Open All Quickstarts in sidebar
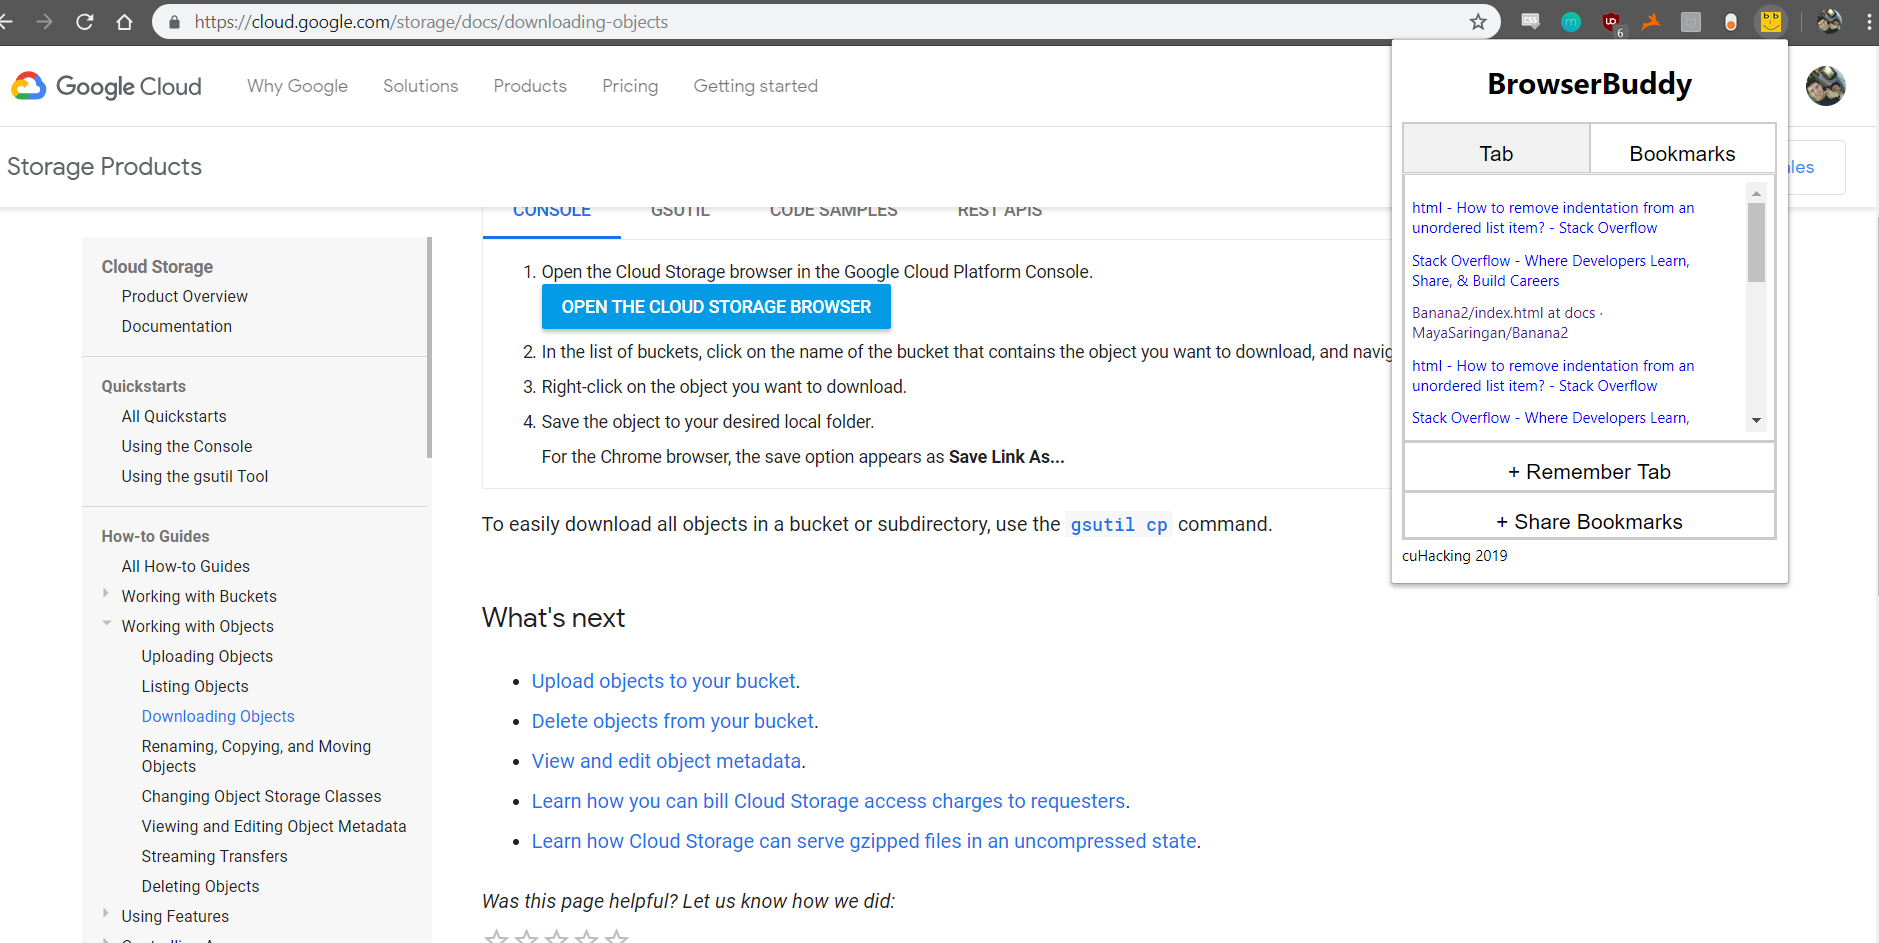This screenshot has height=943, width=1879. (x=174, y=416)
